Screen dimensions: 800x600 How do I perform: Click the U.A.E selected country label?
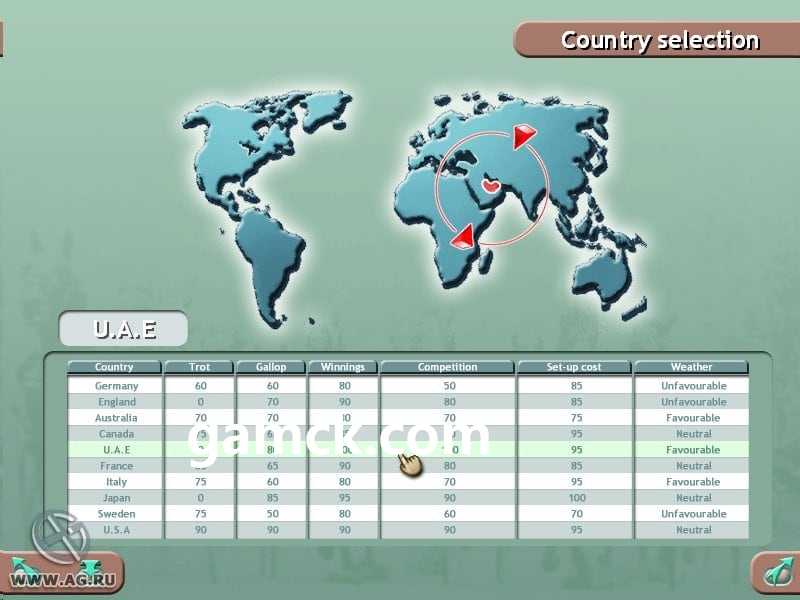click(x=122, y=329)
